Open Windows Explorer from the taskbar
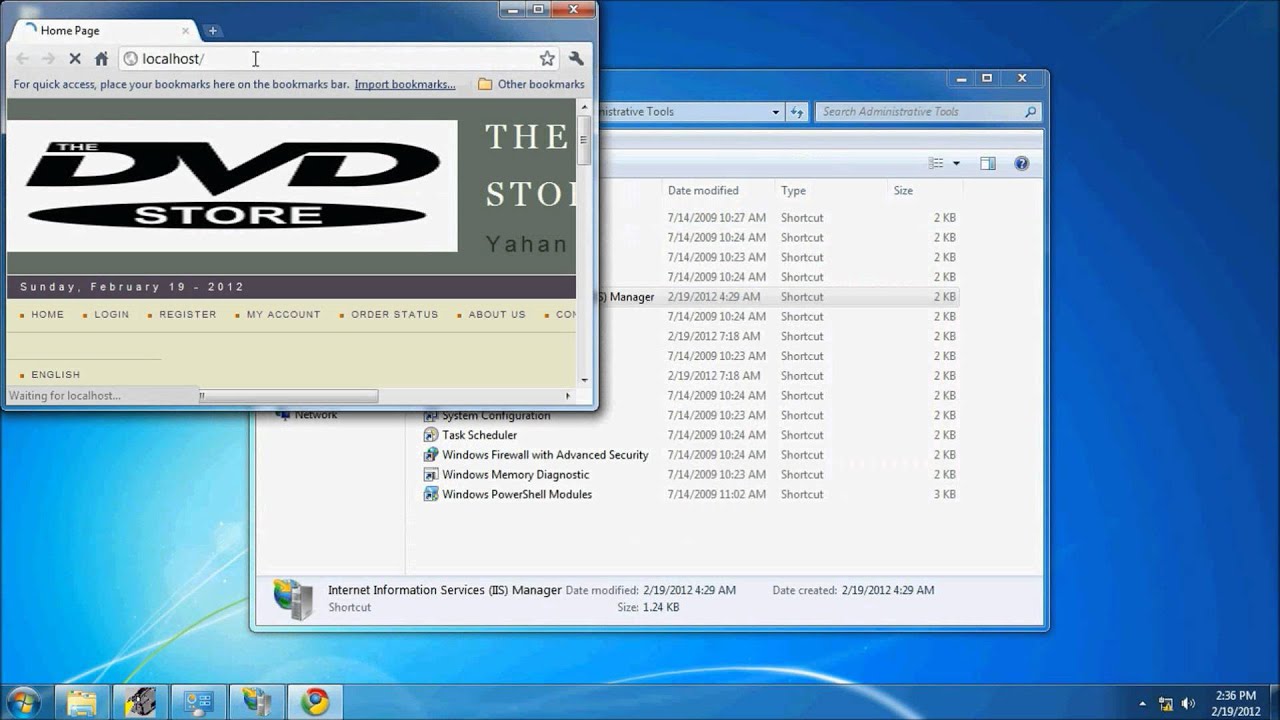The width and height of the screenshot is (1280, 720). pos(82,702)
